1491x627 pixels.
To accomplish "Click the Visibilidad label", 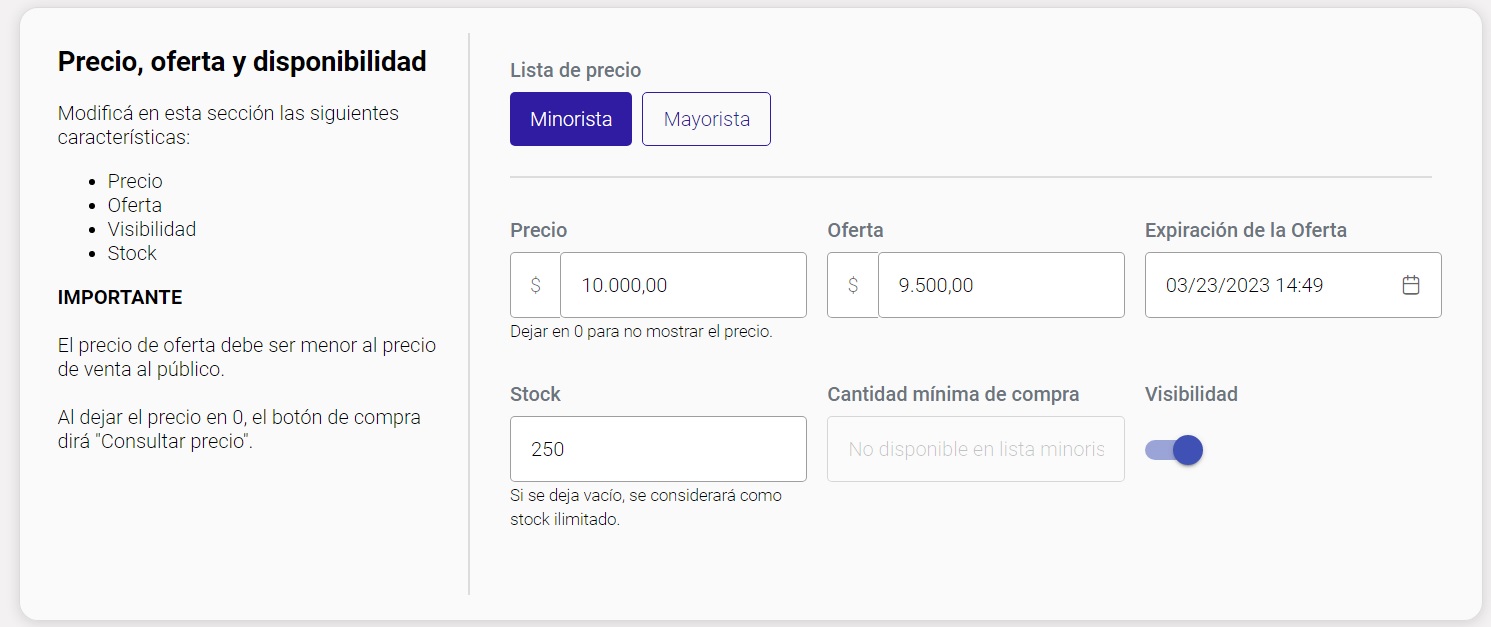I will [x=1191, y=394].
